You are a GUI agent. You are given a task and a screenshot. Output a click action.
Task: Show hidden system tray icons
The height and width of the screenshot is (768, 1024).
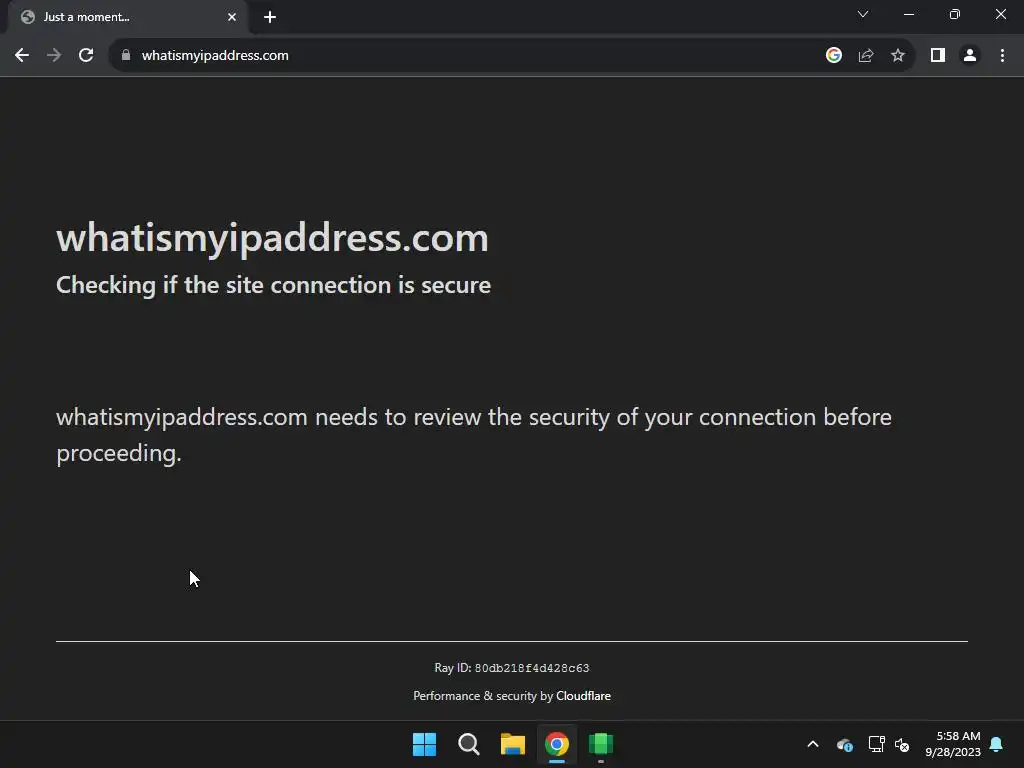[813, 744]
